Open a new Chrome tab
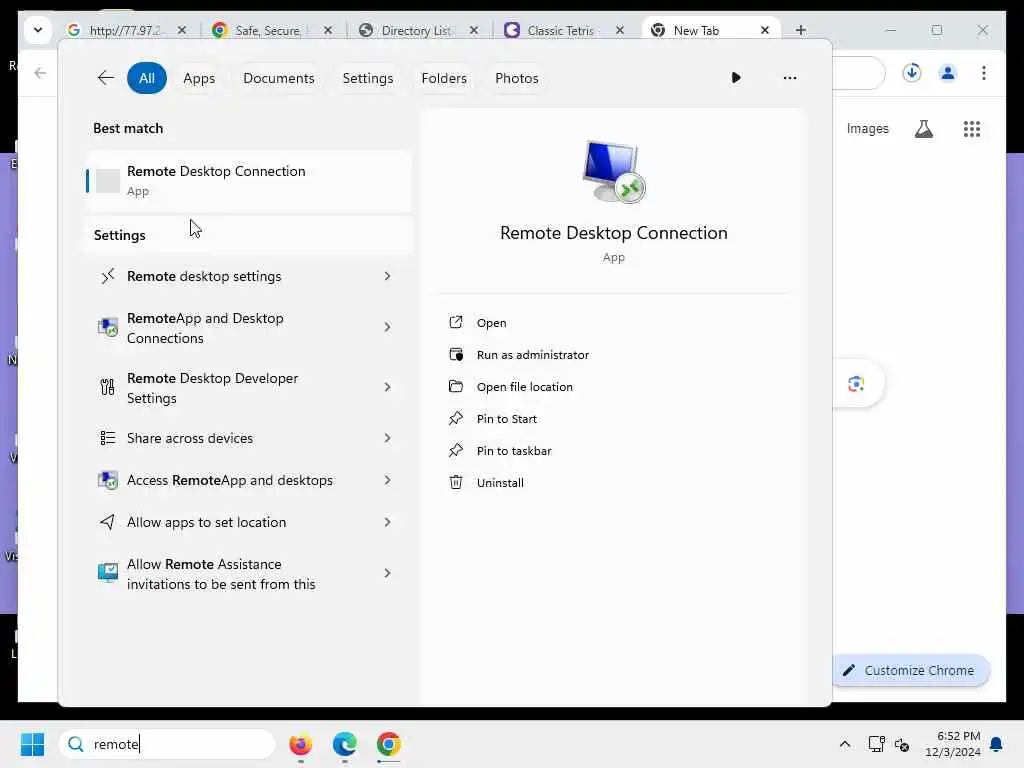Viewport: 1024px width, 768px height. click(801, 30)
